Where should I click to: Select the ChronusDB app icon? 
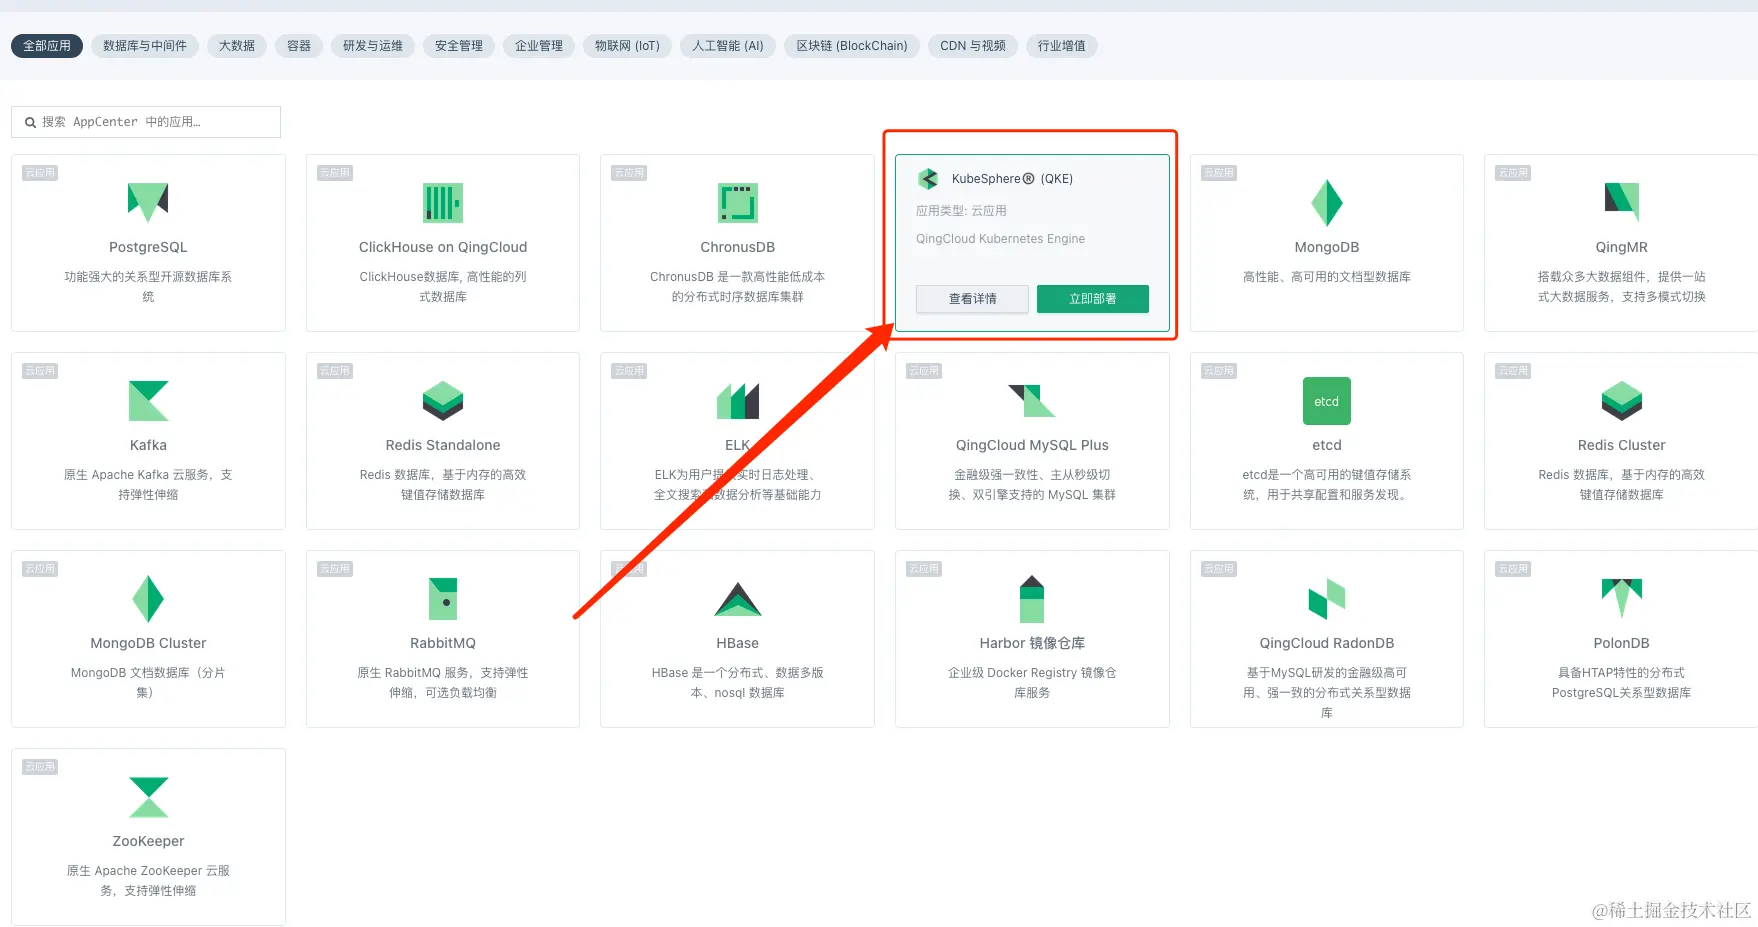pos(738,203)
